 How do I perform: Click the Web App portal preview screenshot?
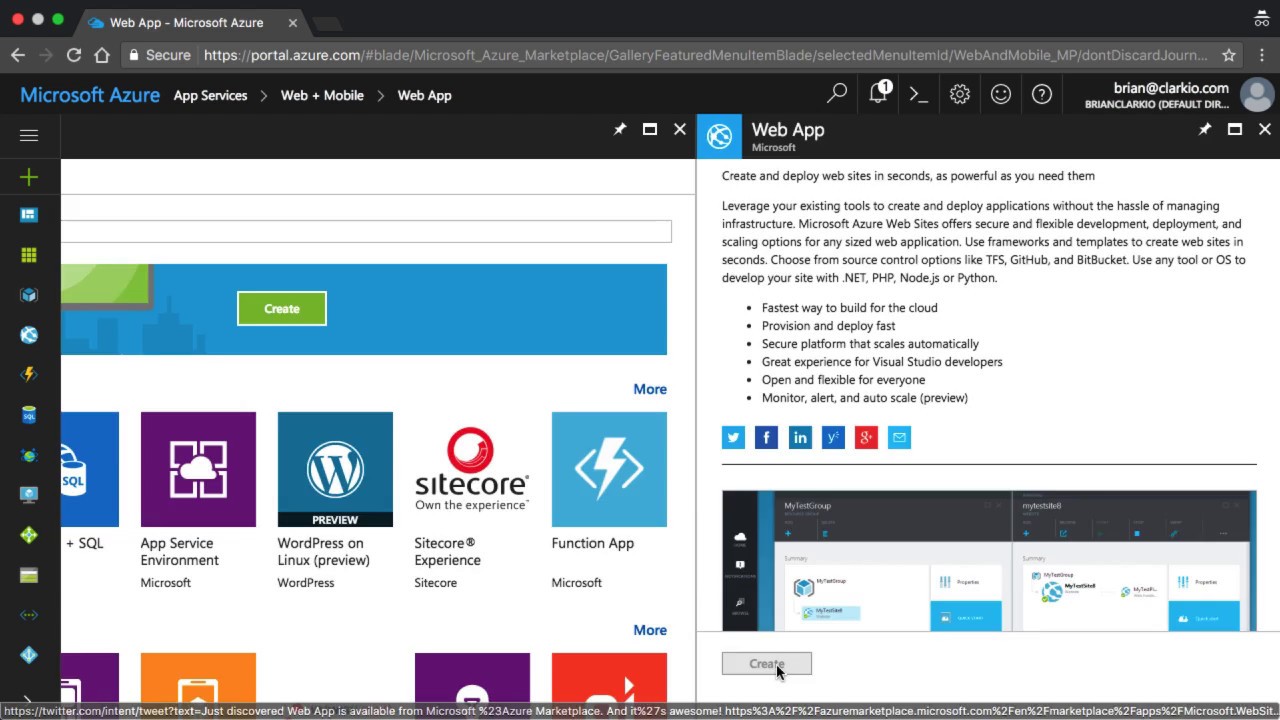click(989, 561)
